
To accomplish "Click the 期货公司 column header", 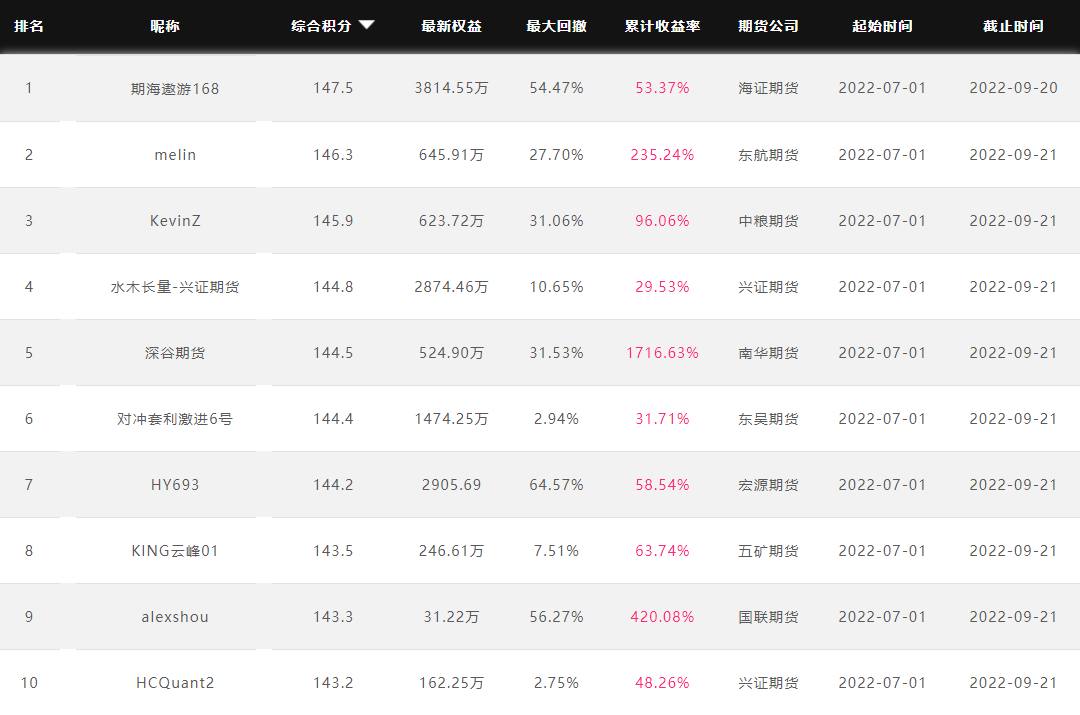I will [769, 26].
